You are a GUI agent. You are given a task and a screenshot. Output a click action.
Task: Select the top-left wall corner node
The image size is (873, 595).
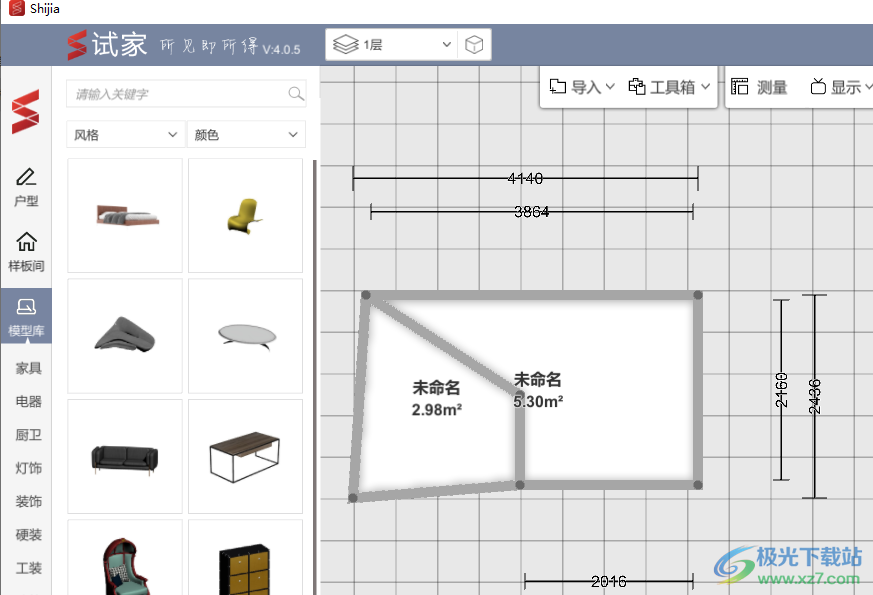tap(366, 295)
